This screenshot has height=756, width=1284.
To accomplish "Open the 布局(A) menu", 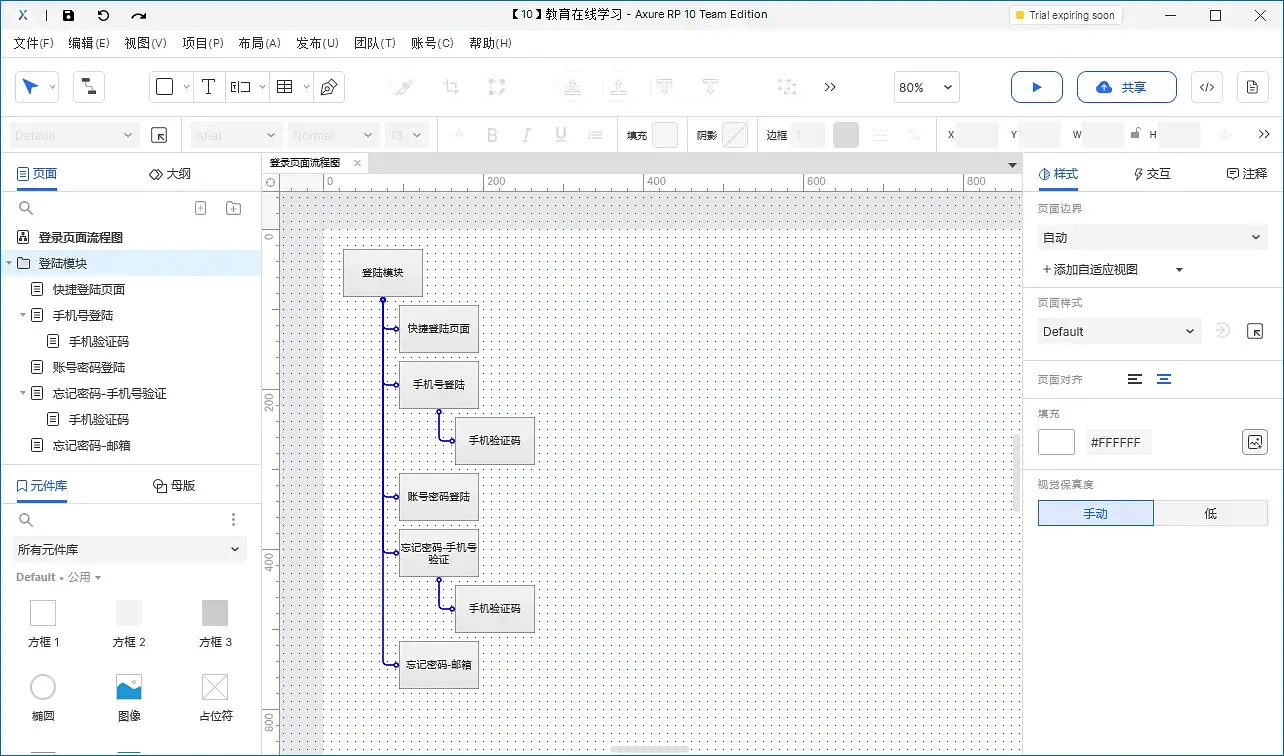I will [x=259, y=43].
